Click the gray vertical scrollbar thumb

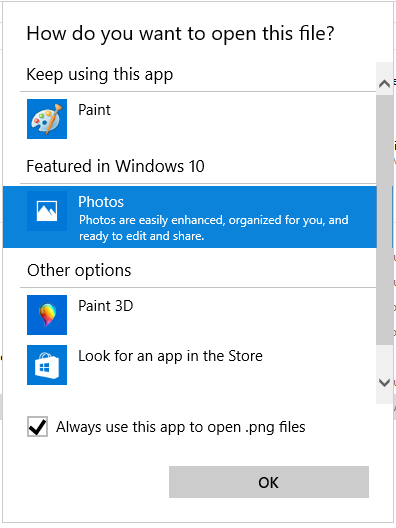point(384,220)
